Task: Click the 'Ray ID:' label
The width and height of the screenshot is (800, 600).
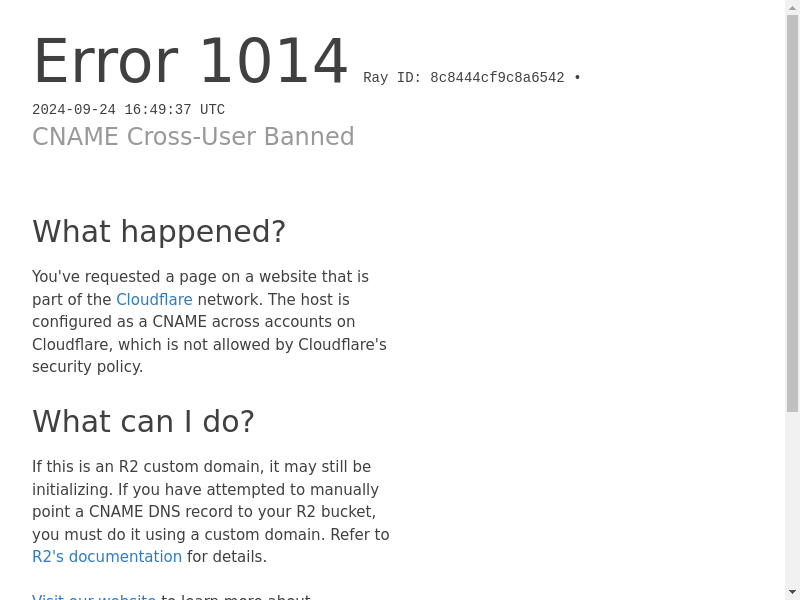Action: coord(392,78)
